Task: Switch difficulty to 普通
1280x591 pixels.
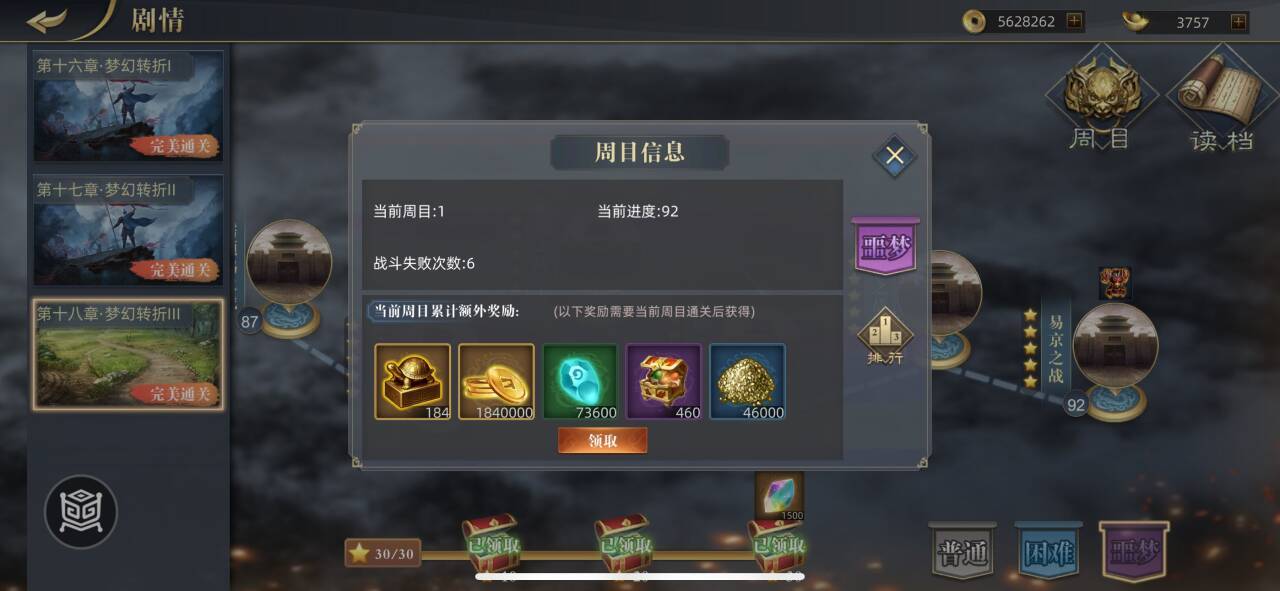Action: click(x=962, y=551)
